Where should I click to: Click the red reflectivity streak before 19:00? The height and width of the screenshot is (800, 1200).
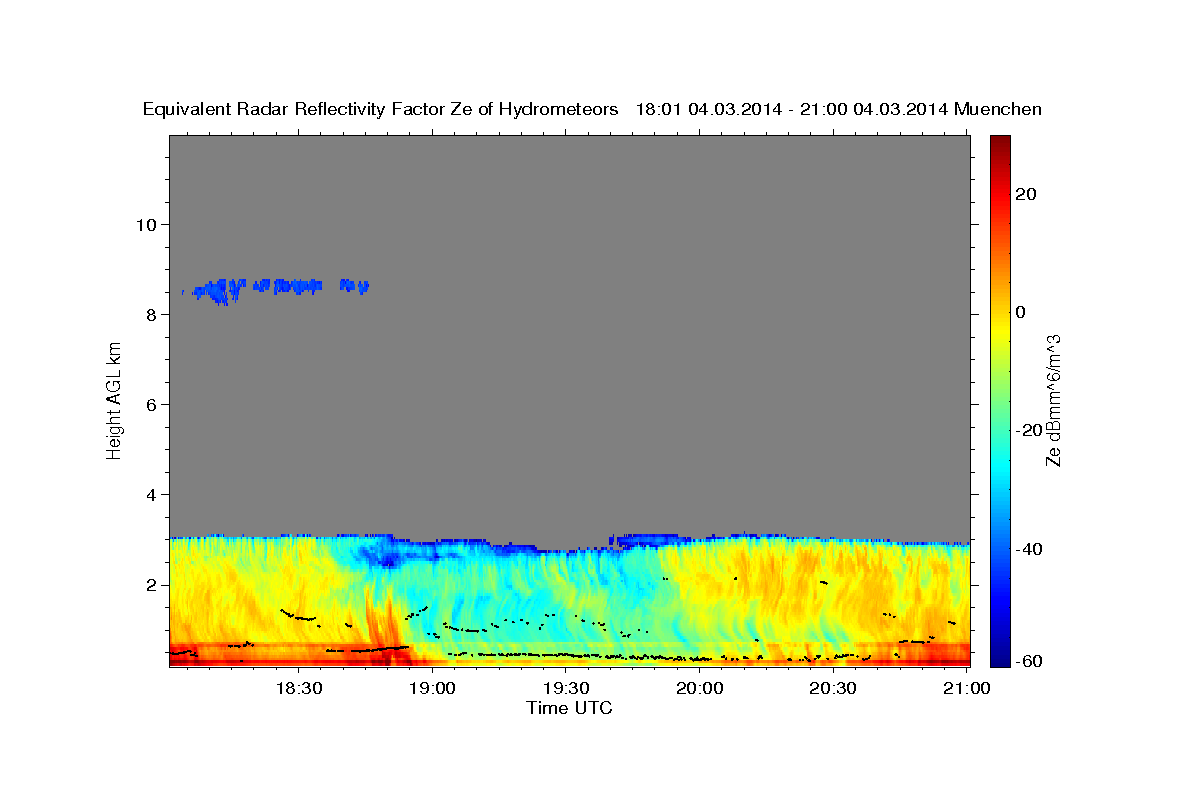point(383,625)
